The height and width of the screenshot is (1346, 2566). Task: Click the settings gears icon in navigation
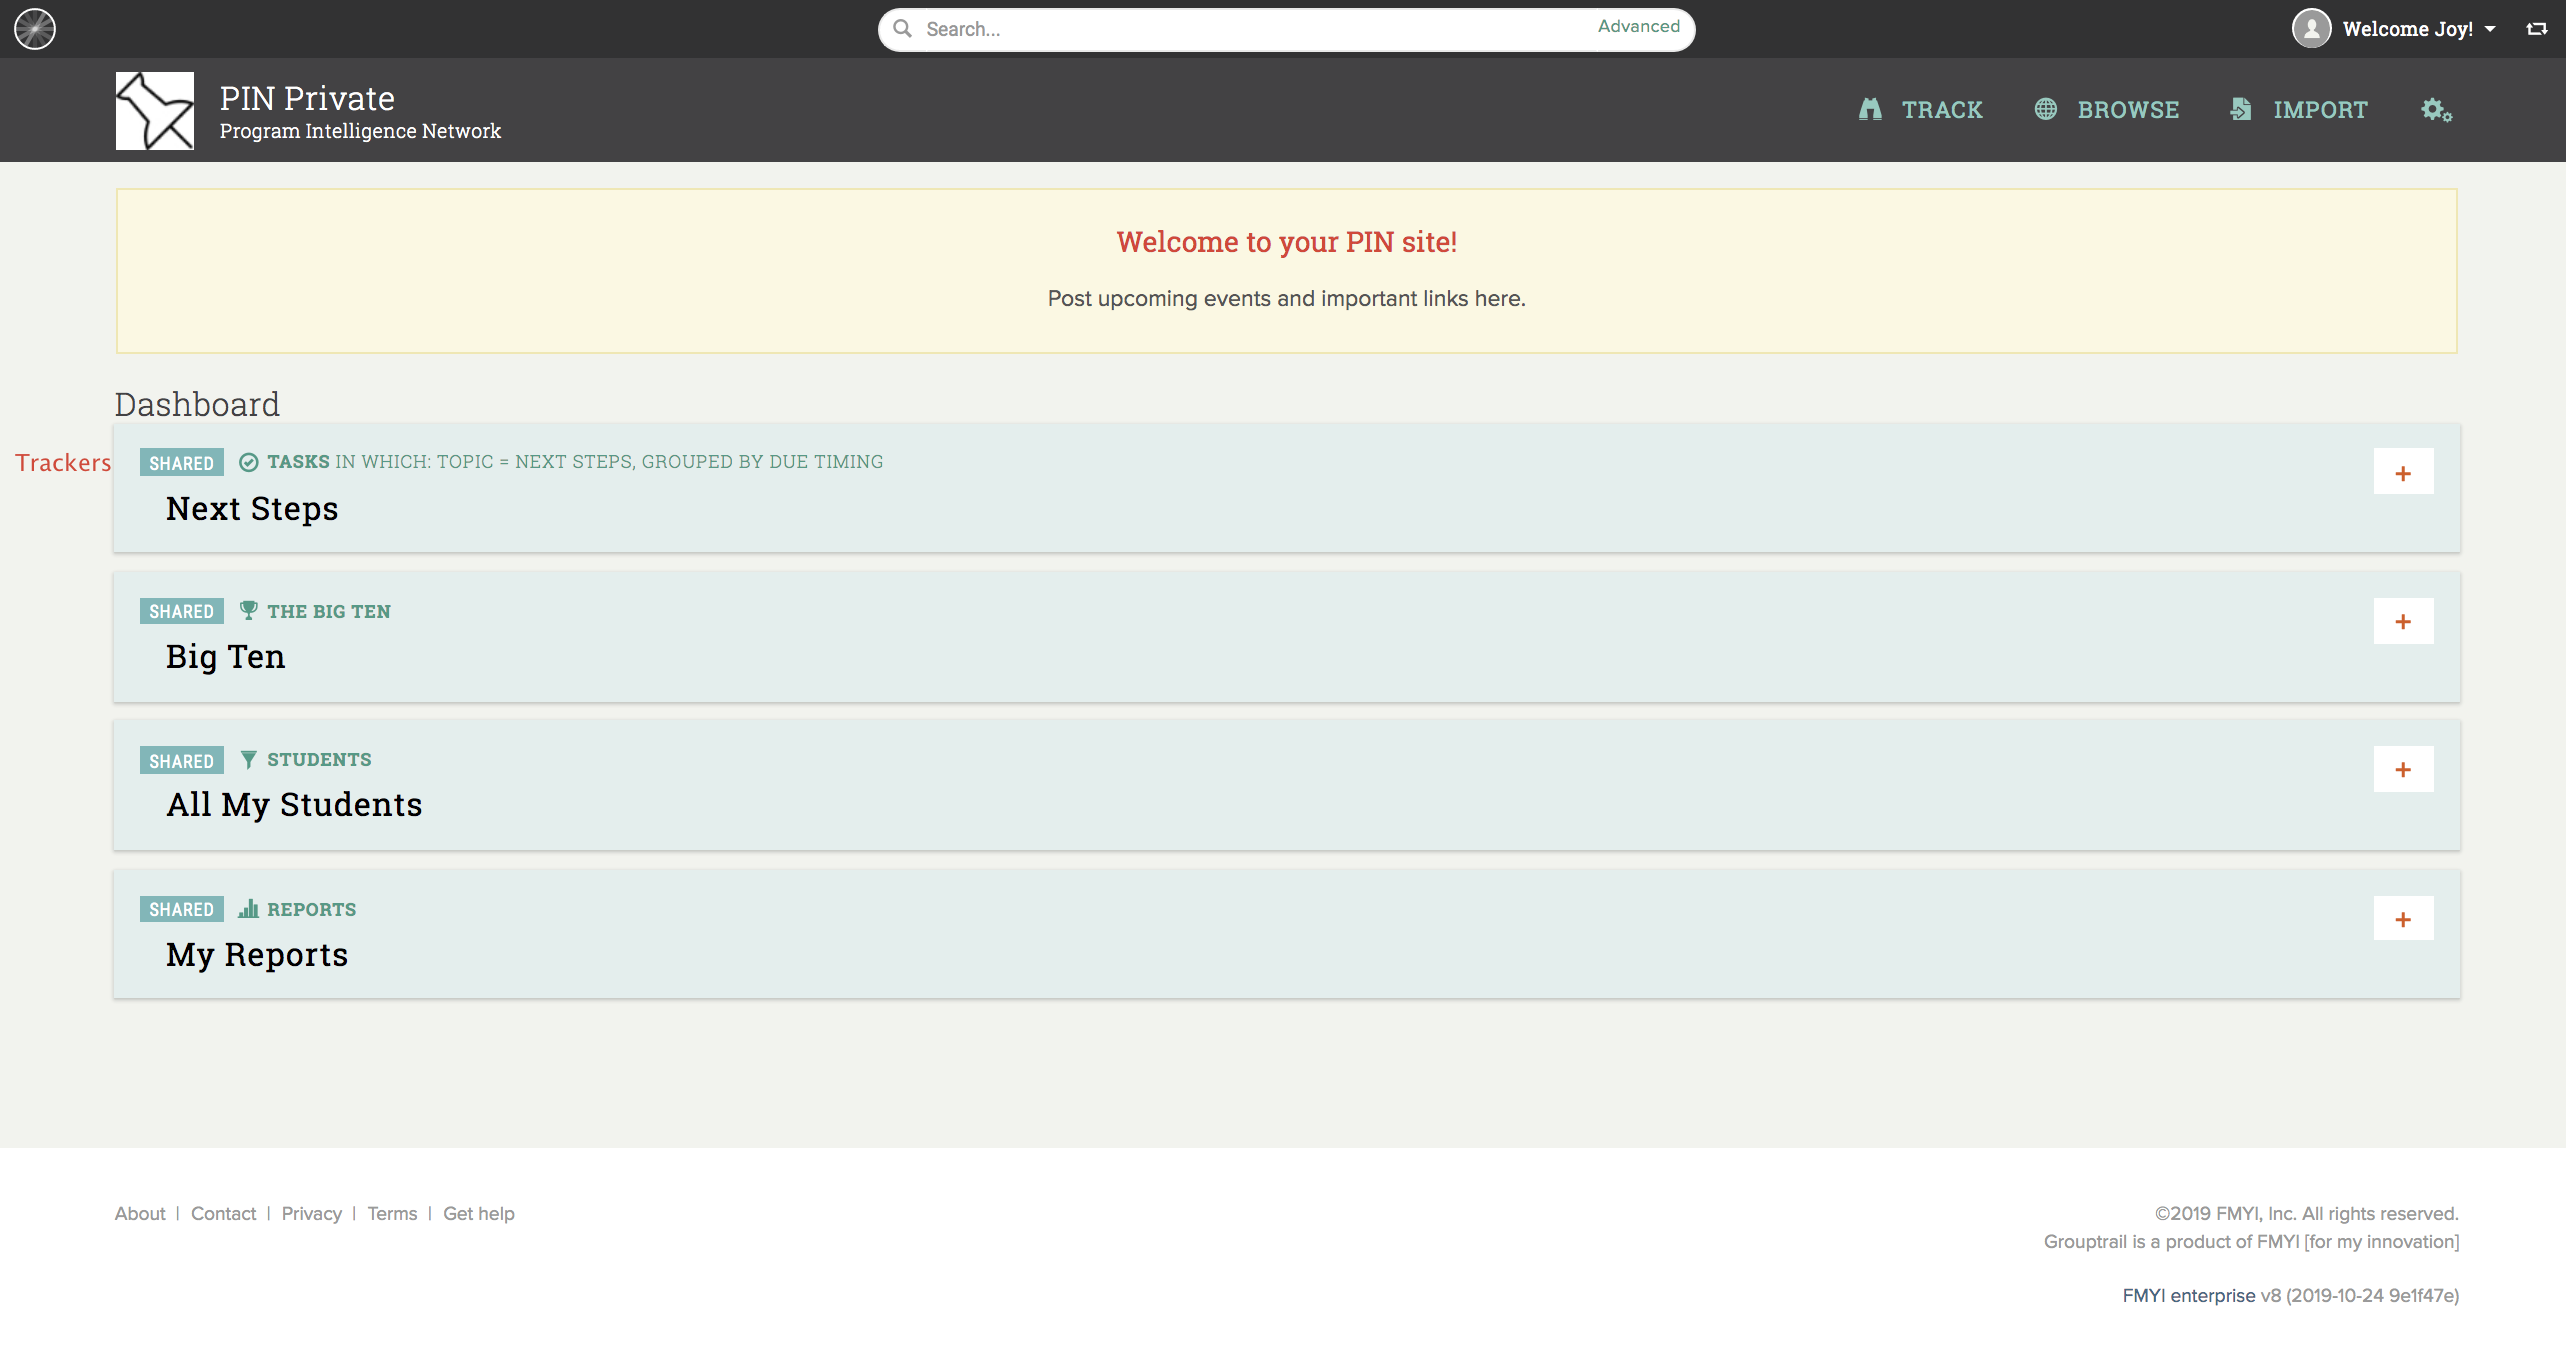point(2436,110)
